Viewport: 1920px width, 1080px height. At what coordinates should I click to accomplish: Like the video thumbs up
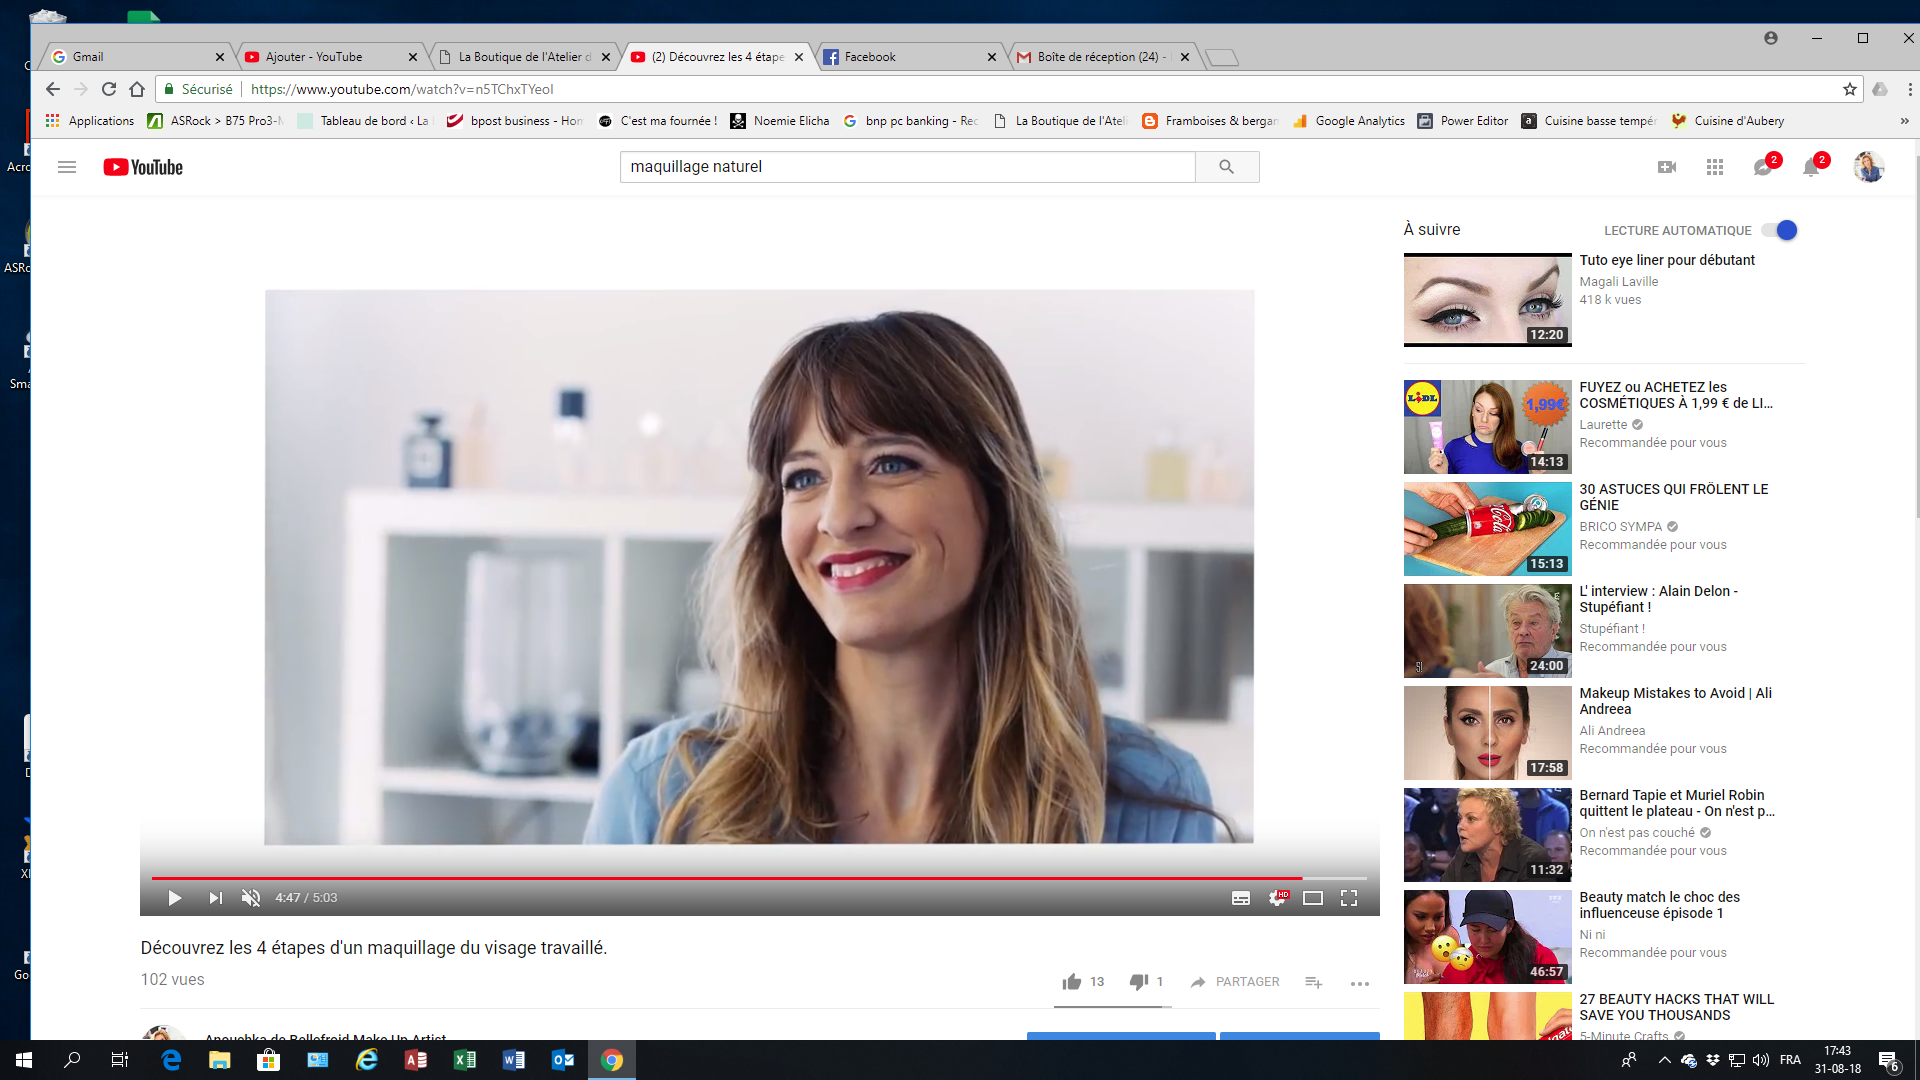[x=1072, y=982]
